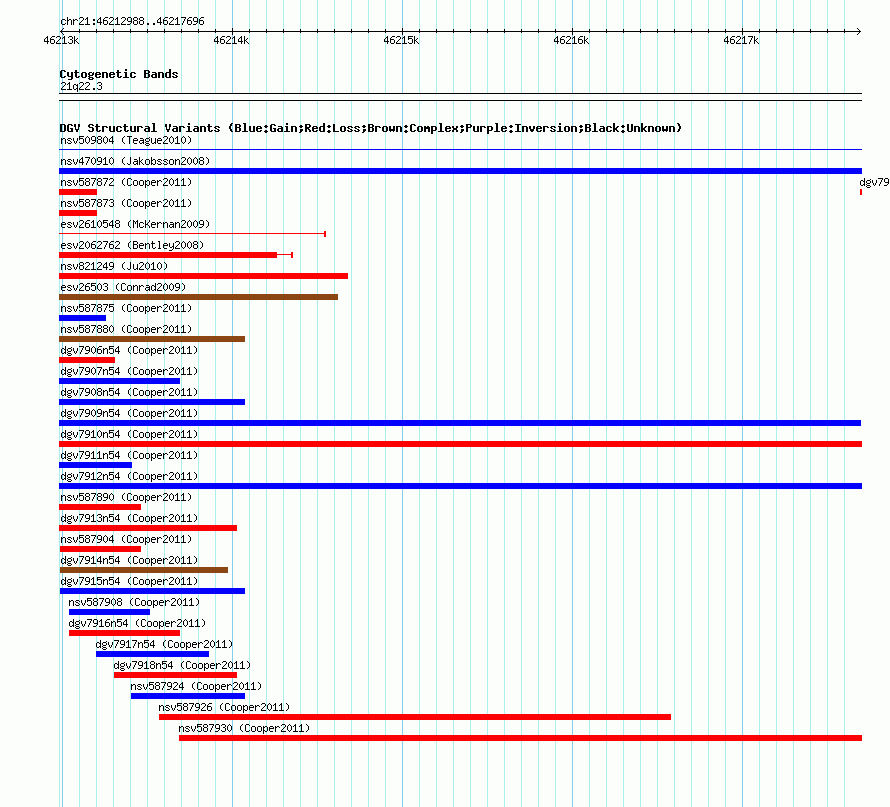Click nsv587880 (Cooper2011) label
The image size is (890, 807).
(x=126, y=329)
